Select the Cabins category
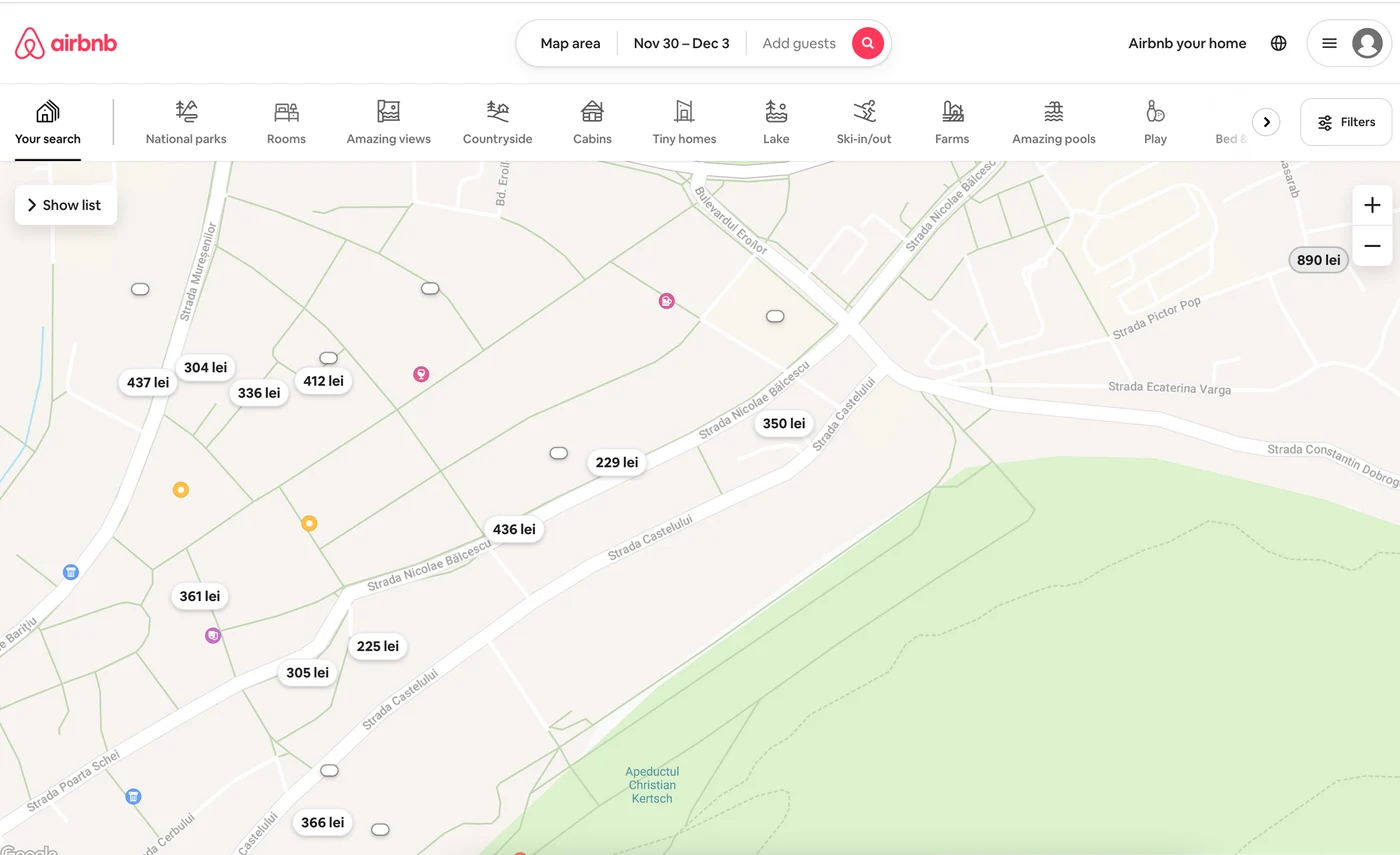This screenshot has height=855, width=1400. [x=592, y=123]
